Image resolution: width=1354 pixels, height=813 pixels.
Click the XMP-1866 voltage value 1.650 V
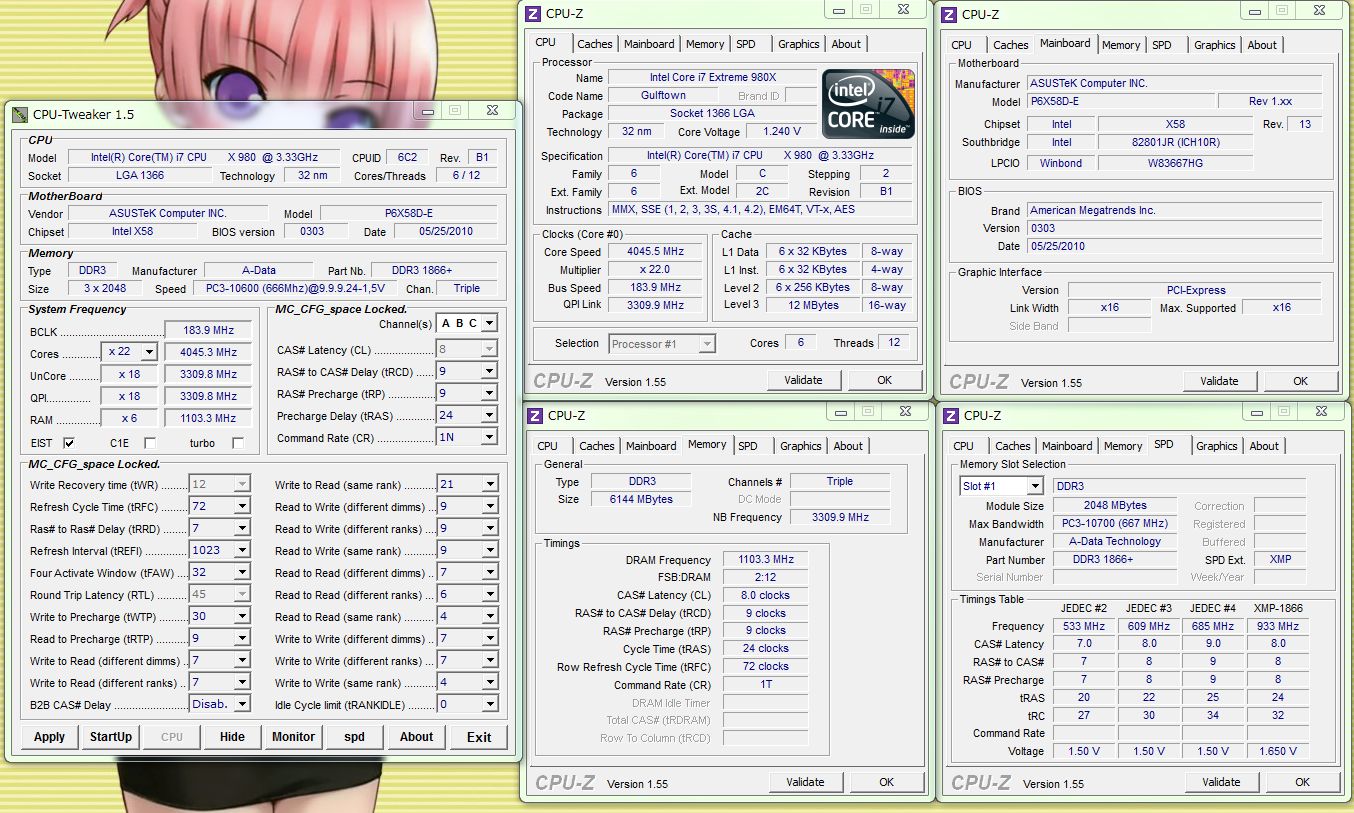(x=1278, y=751)
